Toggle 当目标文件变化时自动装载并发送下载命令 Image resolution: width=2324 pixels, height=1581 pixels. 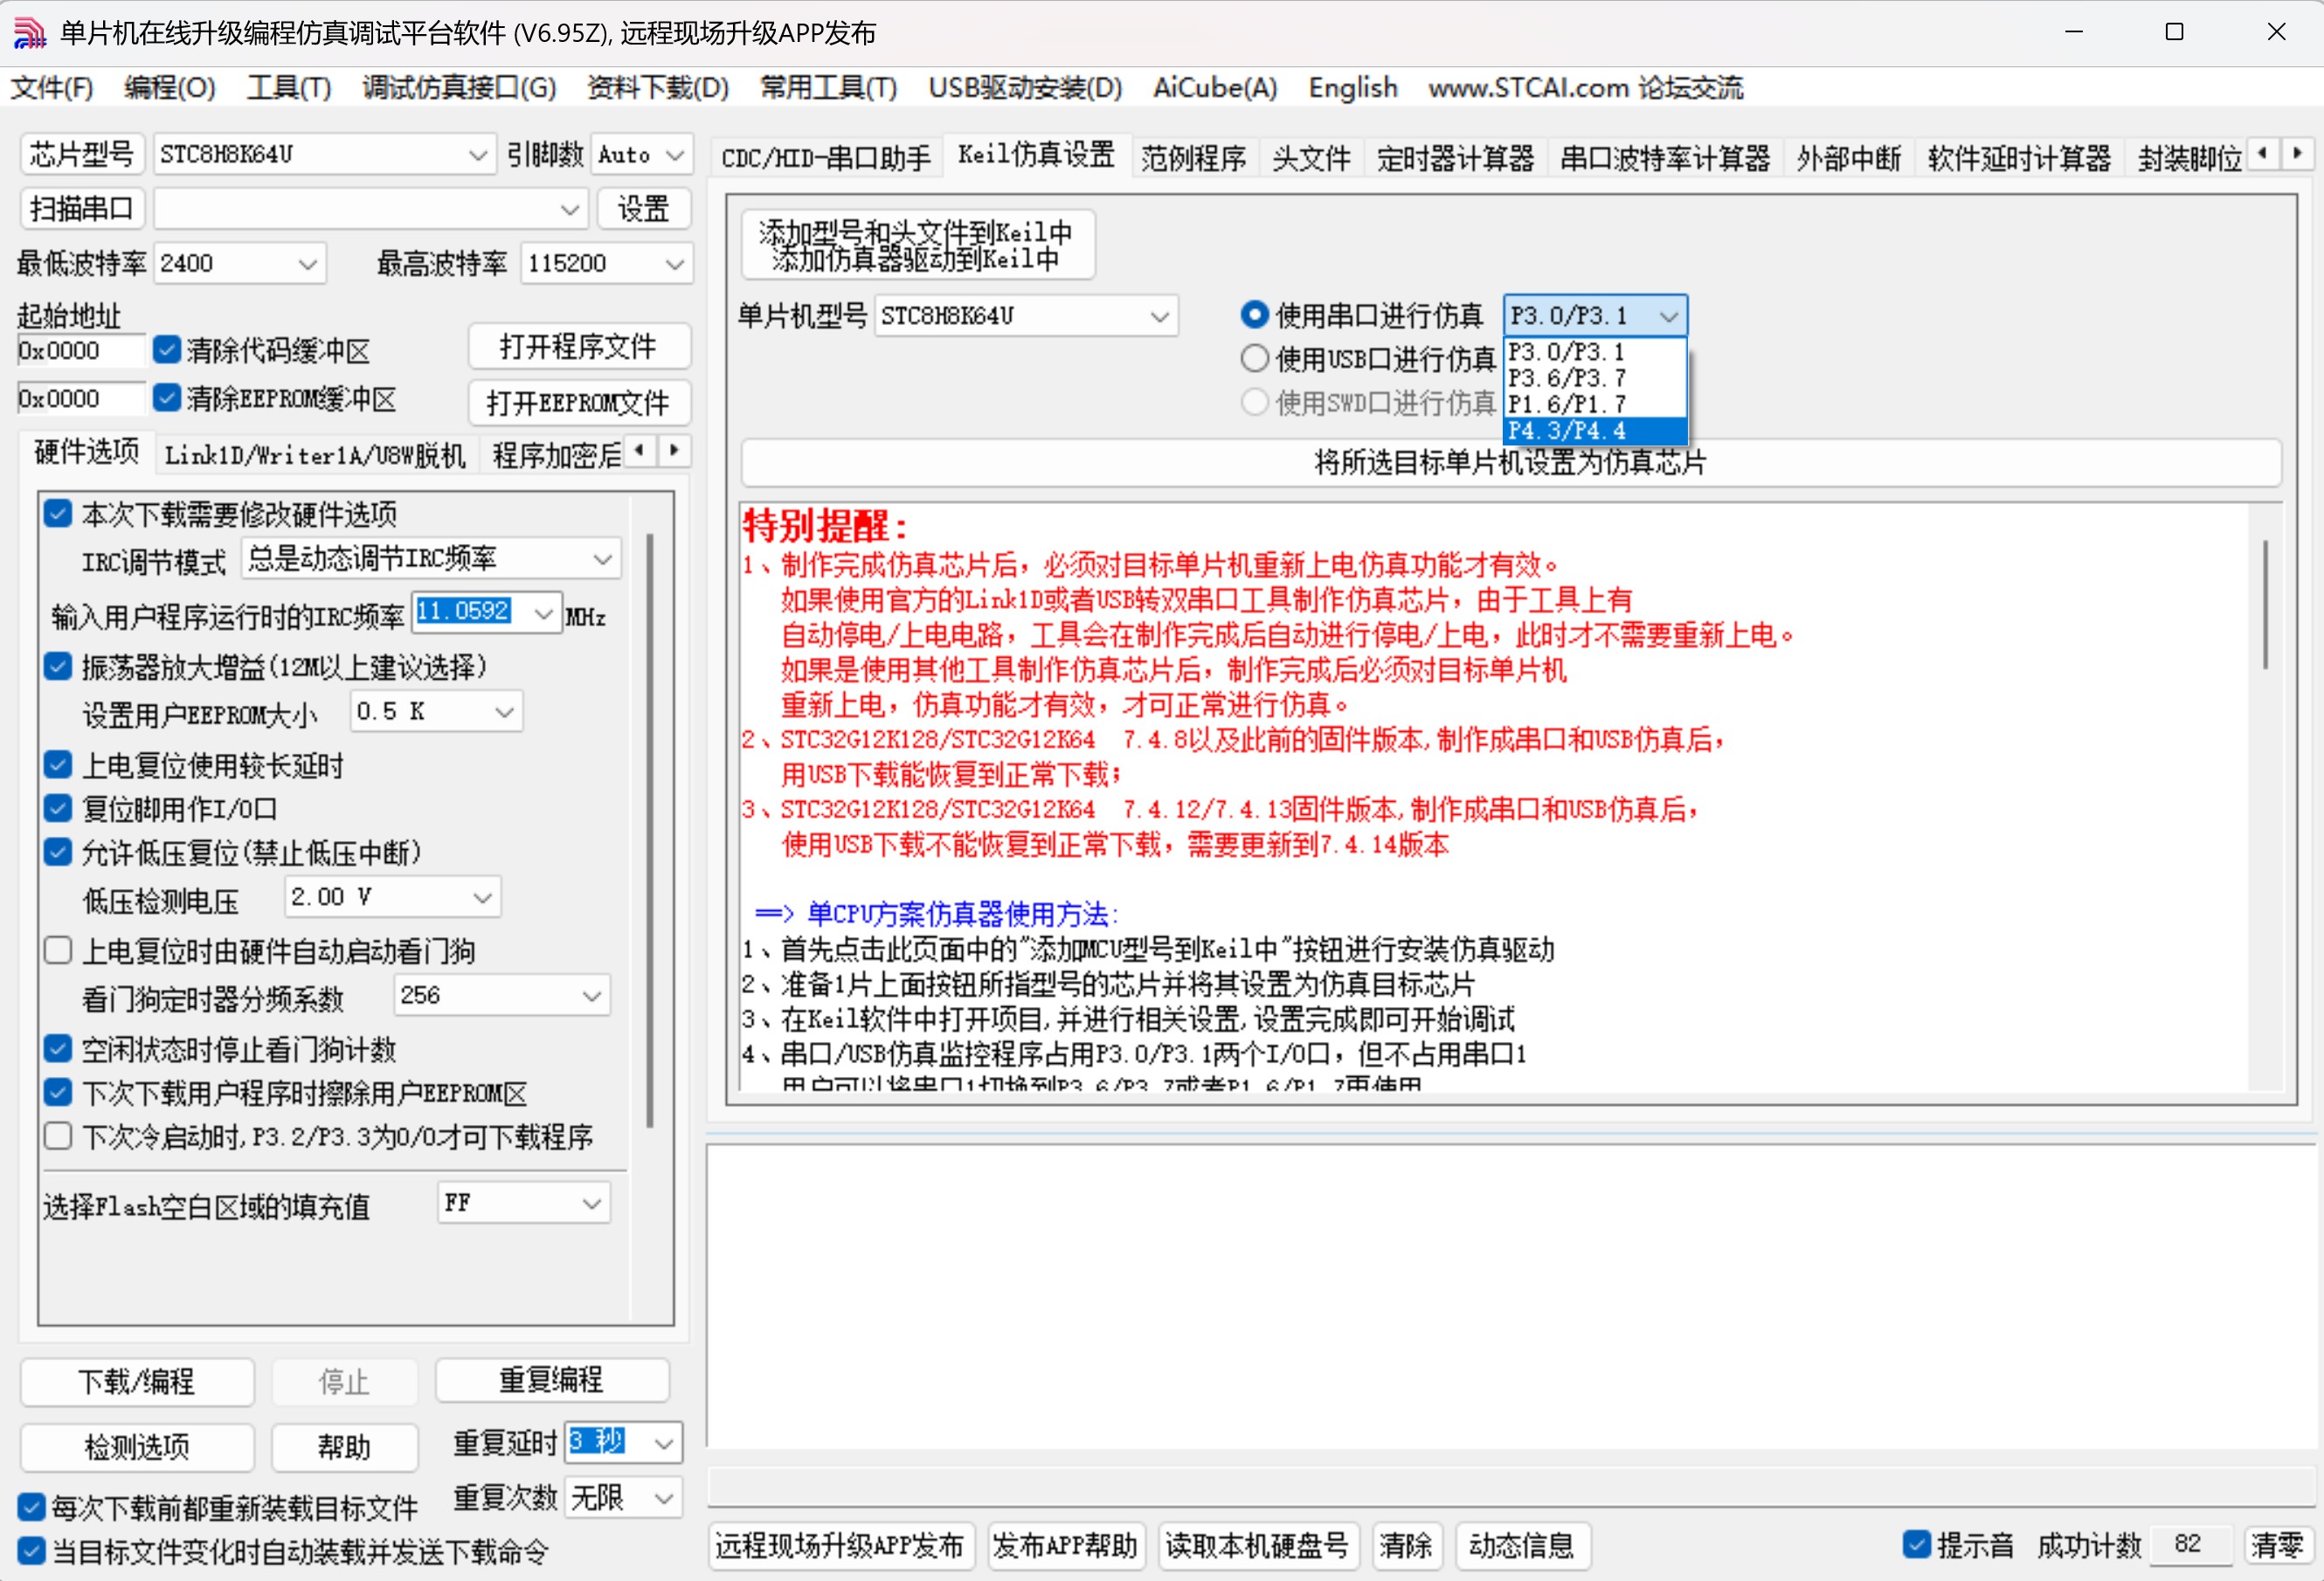pos(31,1551)
